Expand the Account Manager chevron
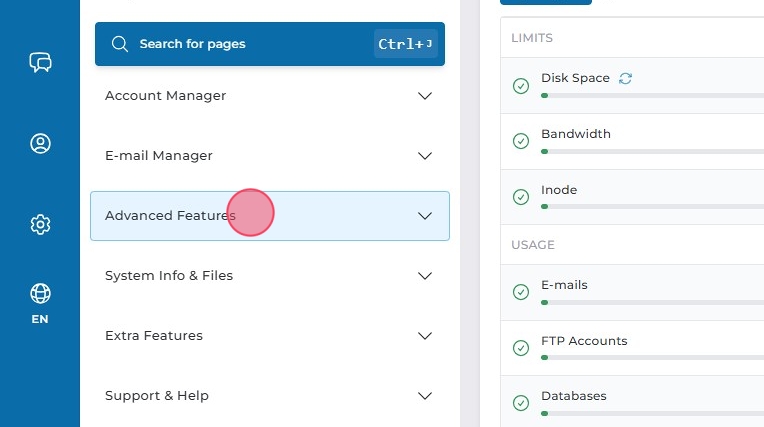Viewport: 764px width, 427px height. pyautogui.click(x=425, y=96)
